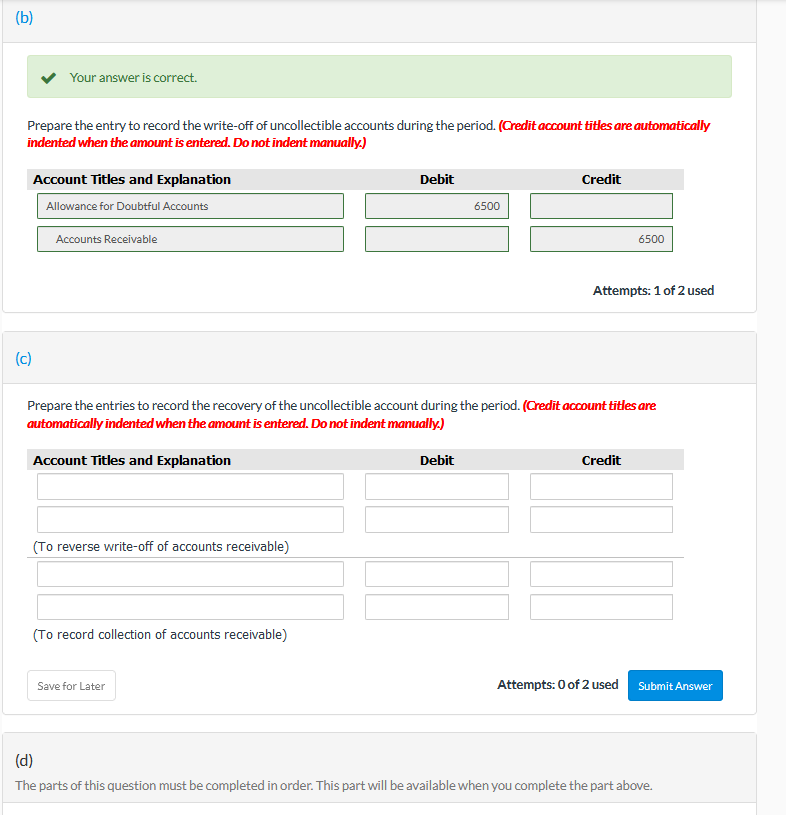Click the first empty account title field in part (c)

pos(190,486)
